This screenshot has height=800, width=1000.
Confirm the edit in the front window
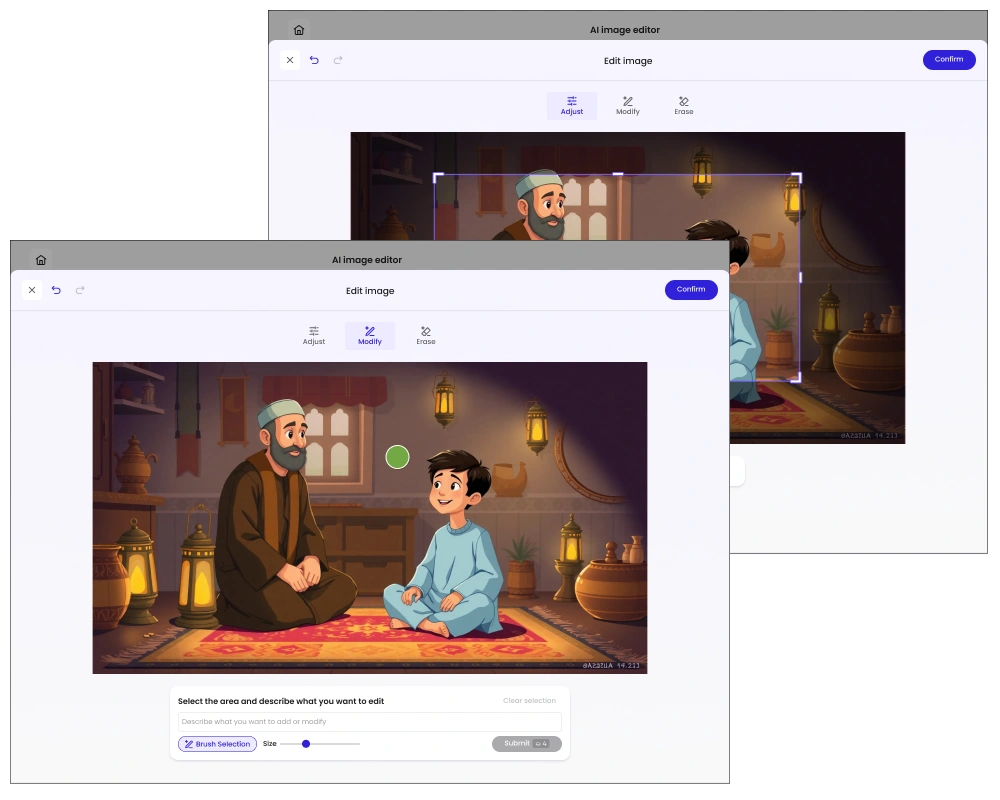[x=691, y=290]
